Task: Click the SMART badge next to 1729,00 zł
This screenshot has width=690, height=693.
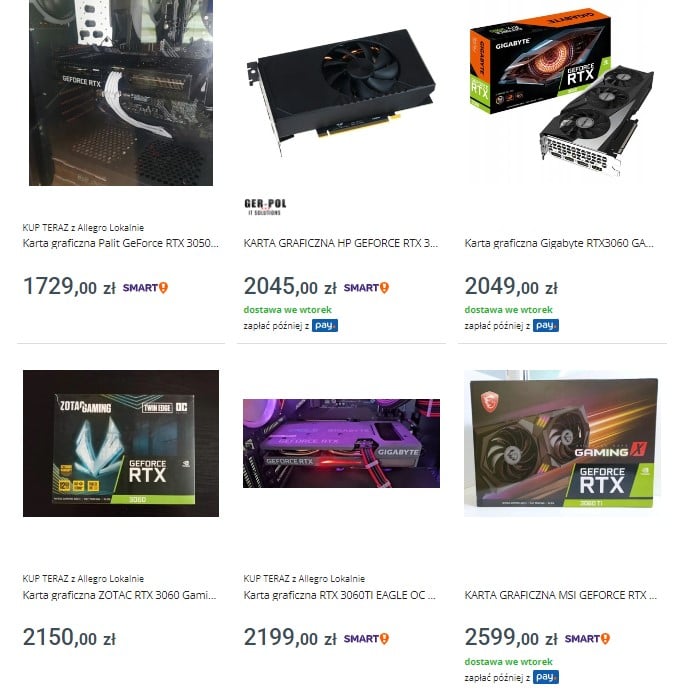Action: [x=145, y=288]
